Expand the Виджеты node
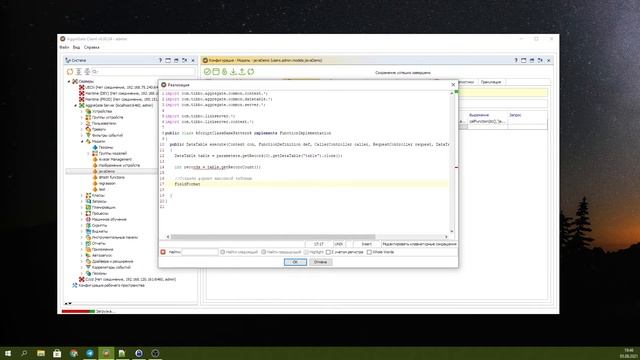The width and height of the screenshot is (640, 360). tap(82, 231)
